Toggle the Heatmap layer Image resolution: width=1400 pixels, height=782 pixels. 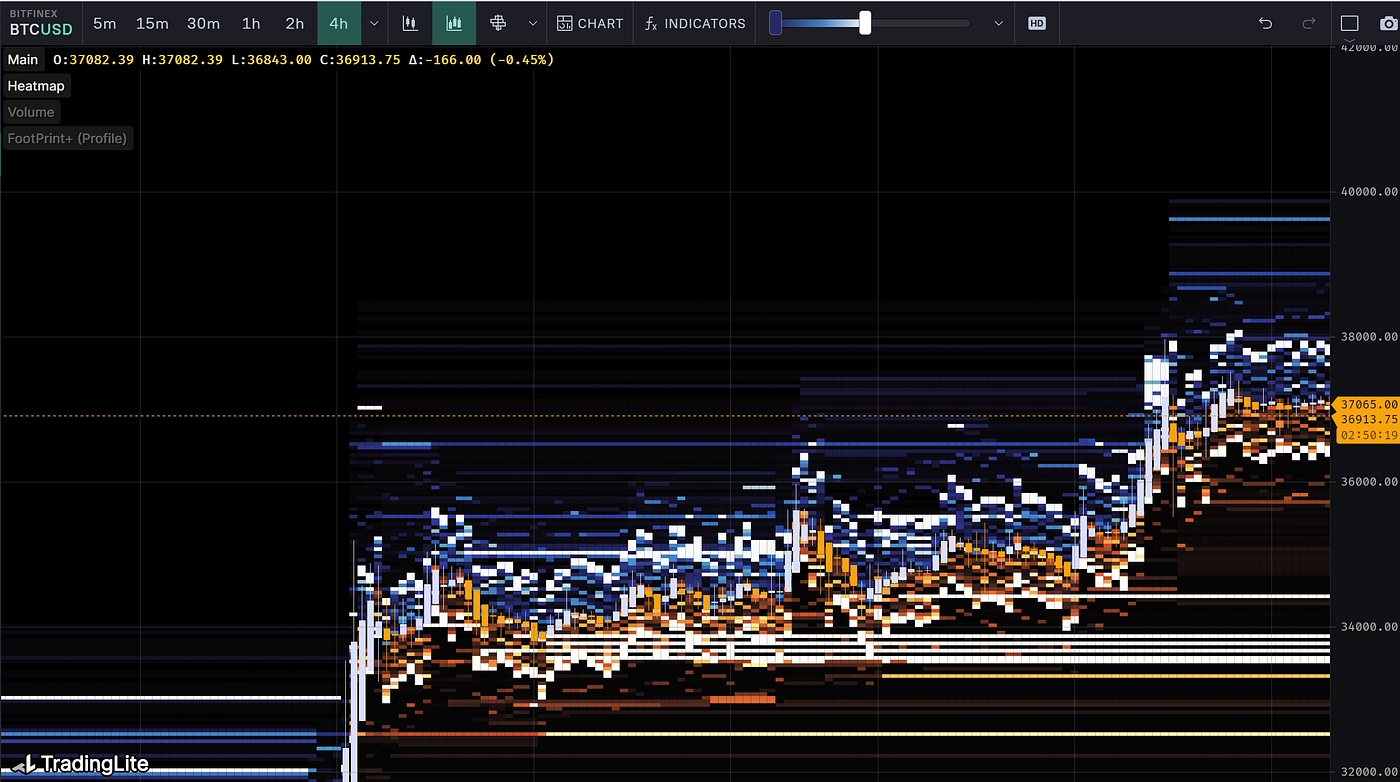[x=36, y=86]
